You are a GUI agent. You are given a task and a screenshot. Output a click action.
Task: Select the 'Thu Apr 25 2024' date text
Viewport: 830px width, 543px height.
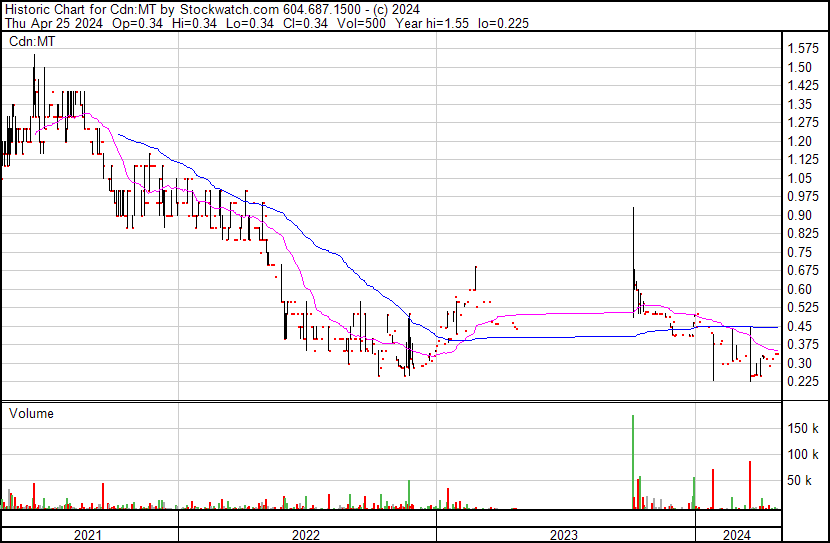pyautogui.click(x=53, y=23)
